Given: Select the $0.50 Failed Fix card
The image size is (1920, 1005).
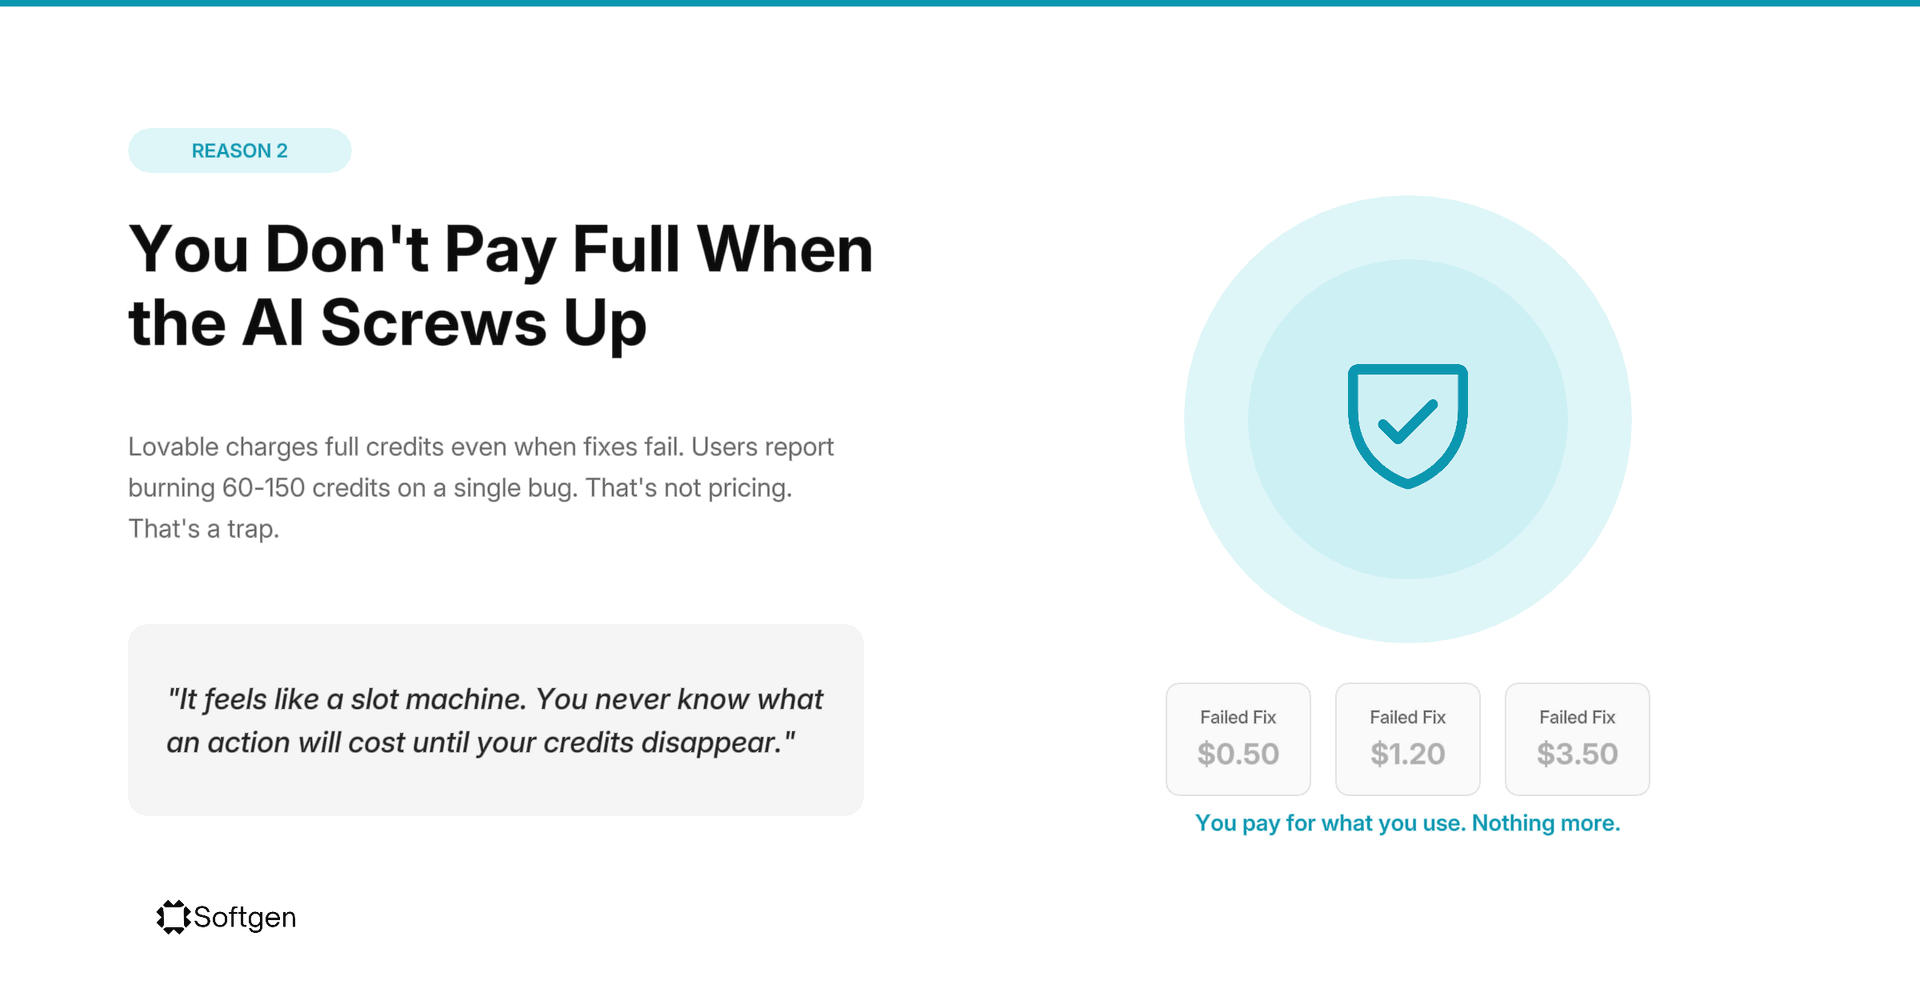Looking at the screenshot, I should pos(1238,739).
